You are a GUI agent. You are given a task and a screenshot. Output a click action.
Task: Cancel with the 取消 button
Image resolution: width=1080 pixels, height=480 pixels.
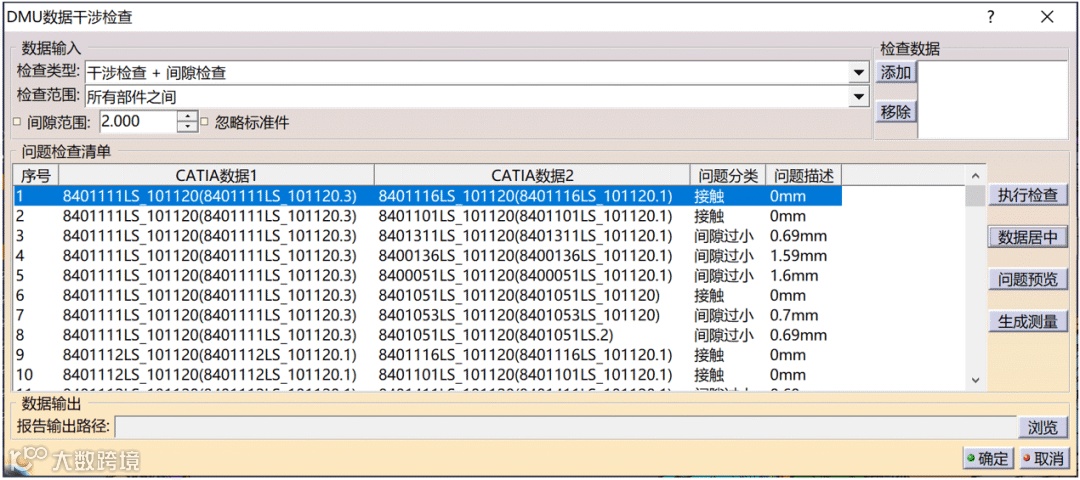pos(1043,459)
